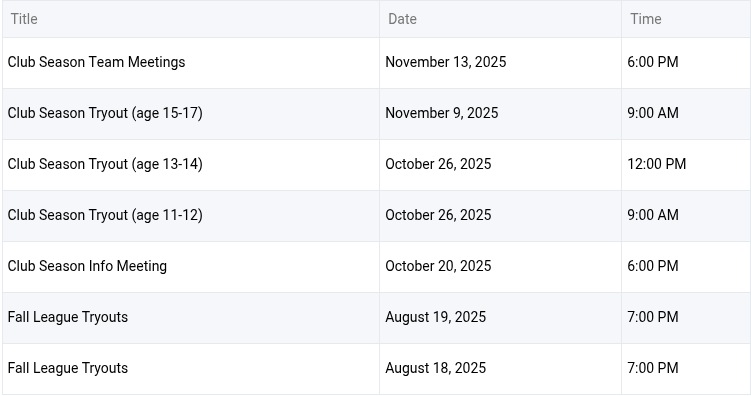Click the 12:00 PM time cell
The image size is (751, 396).
pos(657,164)
